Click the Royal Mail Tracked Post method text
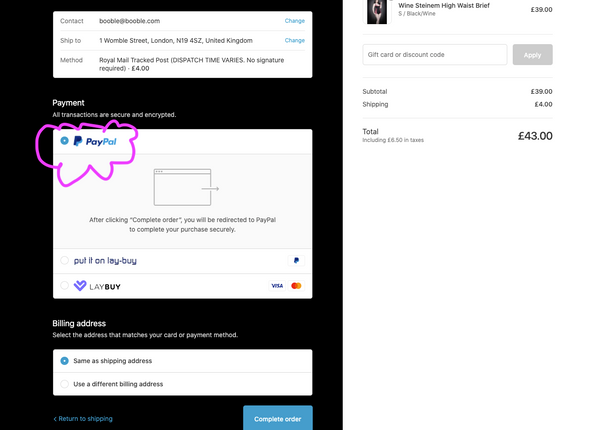Viewport: 600px width, 430px height. point(192,64)
